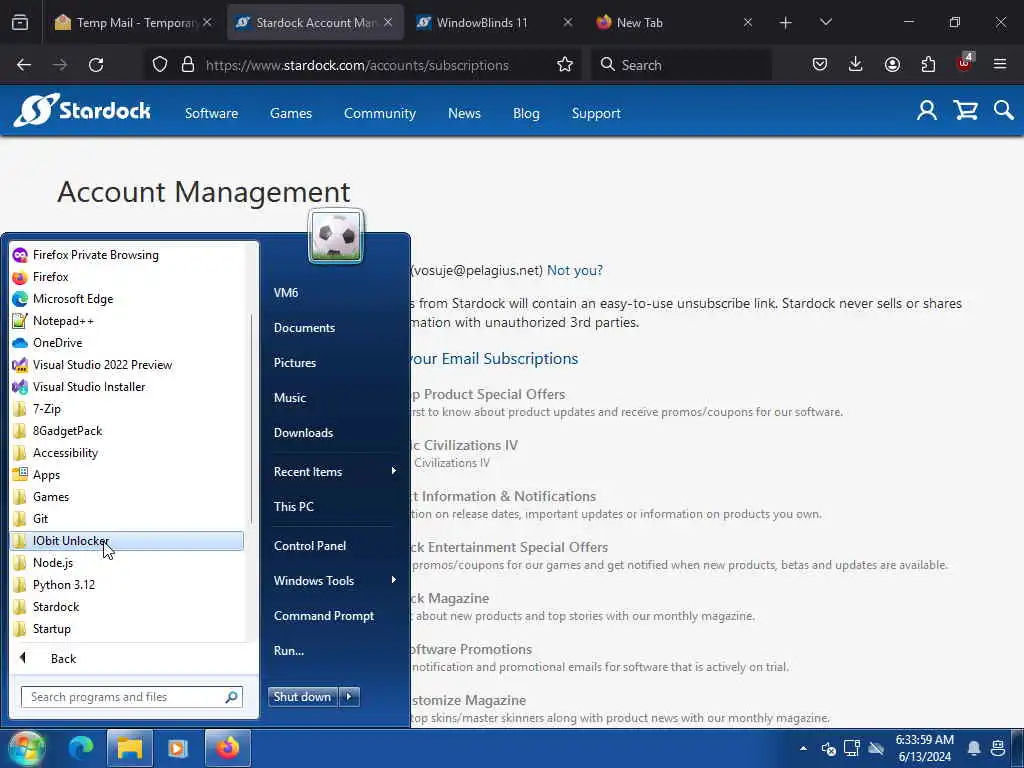Open the Firefox account icon
The height and width of the screenshot is (768, 1024).
tap(892, 65)
